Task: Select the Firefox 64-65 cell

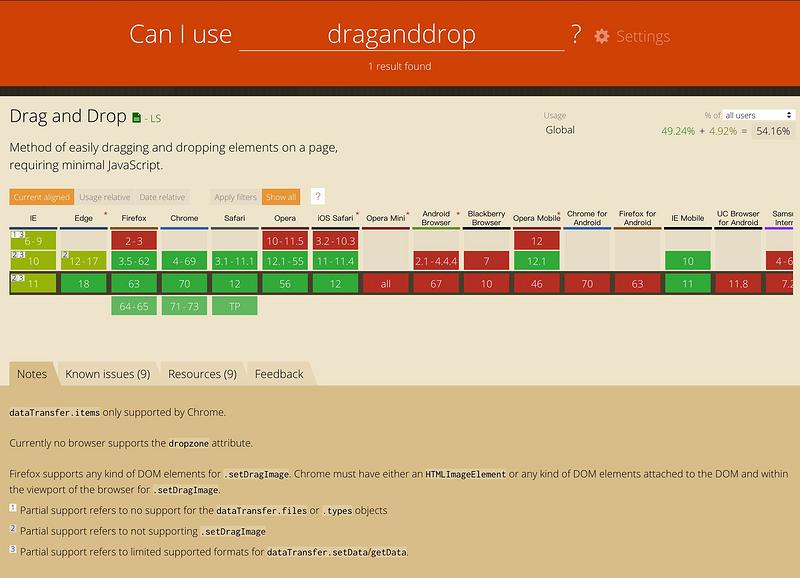Action: (134, 306)
